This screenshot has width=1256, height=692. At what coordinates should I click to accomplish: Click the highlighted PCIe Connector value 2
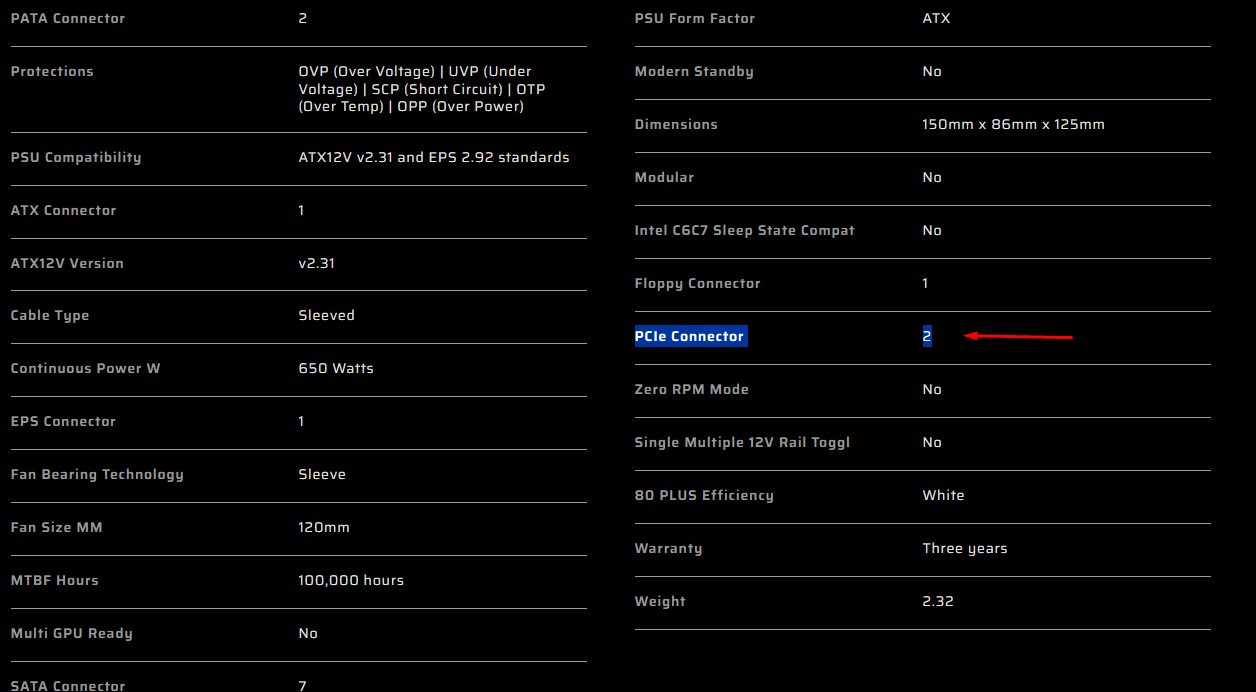(x=927, y=337)
